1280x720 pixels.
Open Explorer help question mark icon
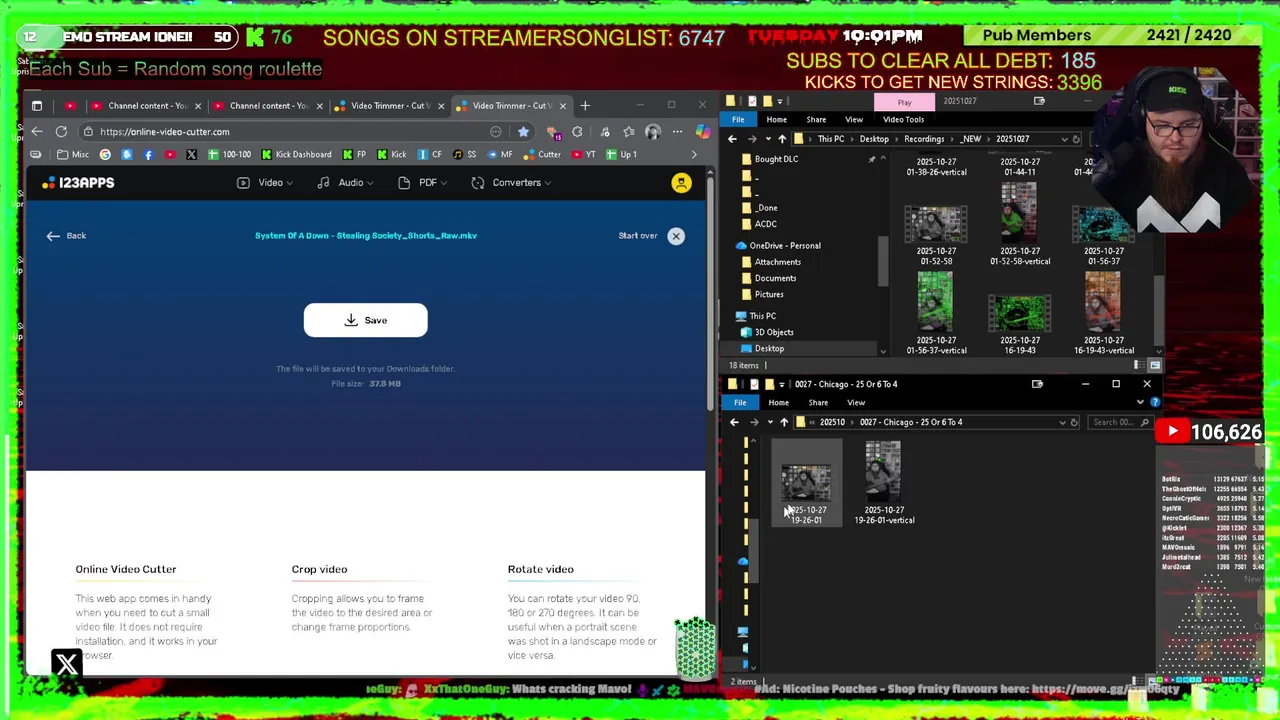[1155, 403]
